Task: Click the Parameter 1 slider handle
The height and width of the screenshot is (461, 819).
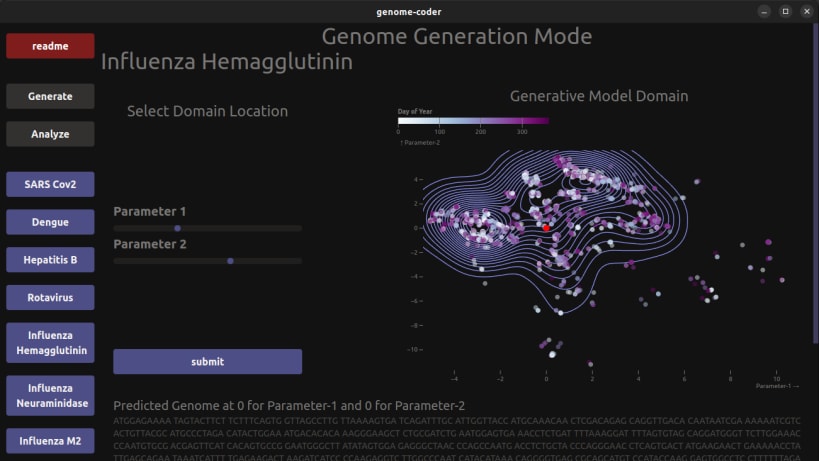Action: (x=178, y=228)
